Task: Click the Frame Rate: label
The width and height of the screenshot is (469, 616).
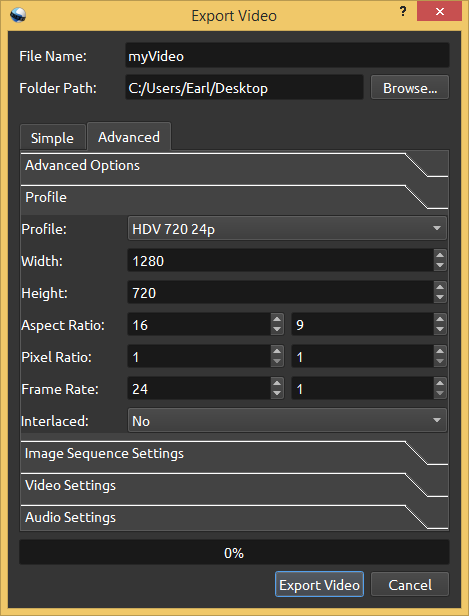Action: pos(60,389)
